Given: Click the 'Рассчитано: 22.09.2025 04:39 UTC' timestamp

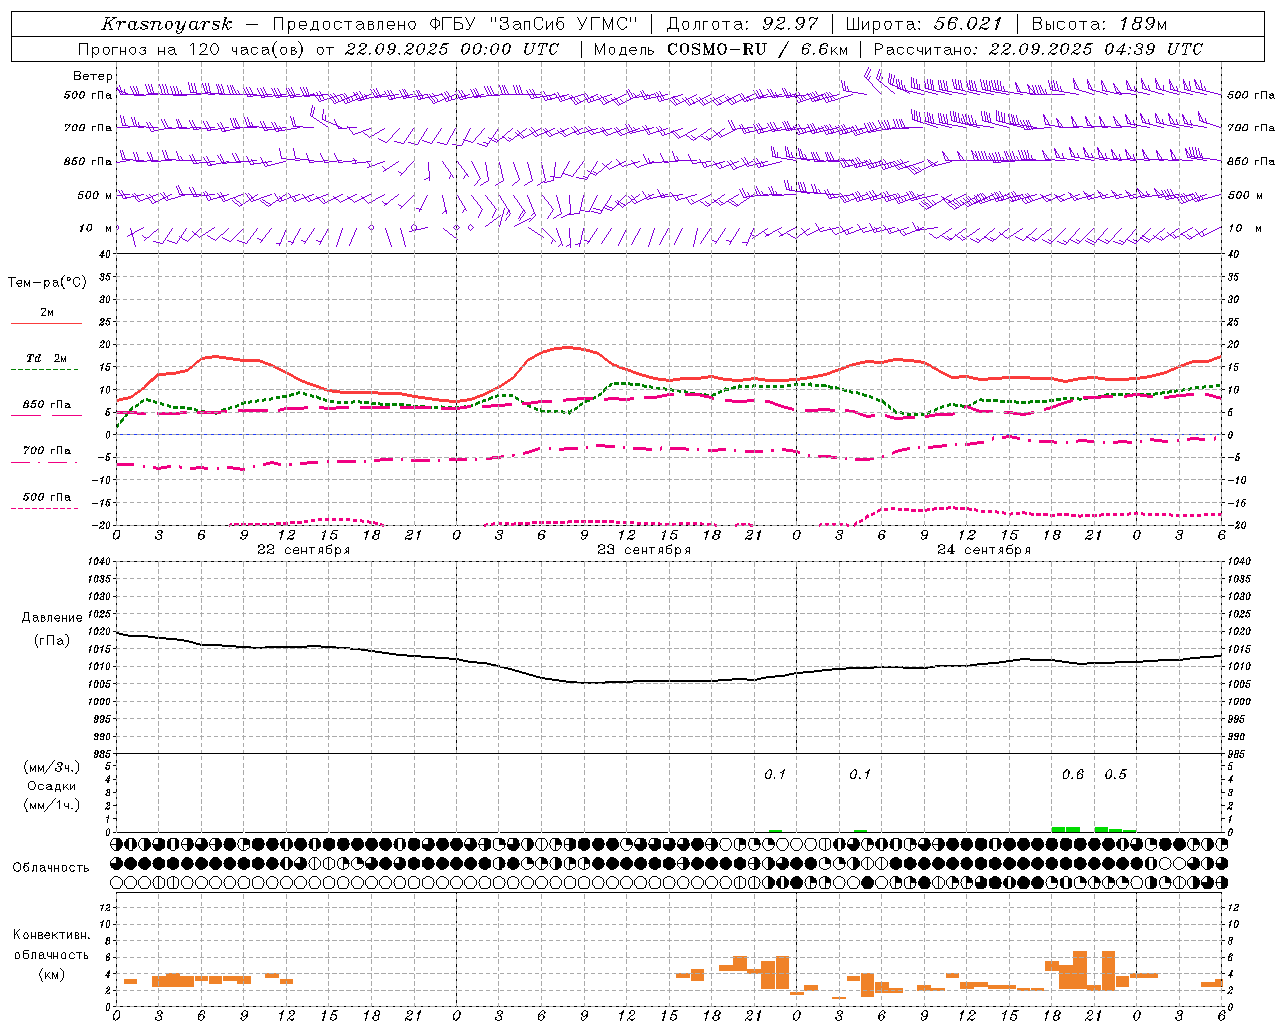Looking at the screenshot, I should pos(1038,49).
